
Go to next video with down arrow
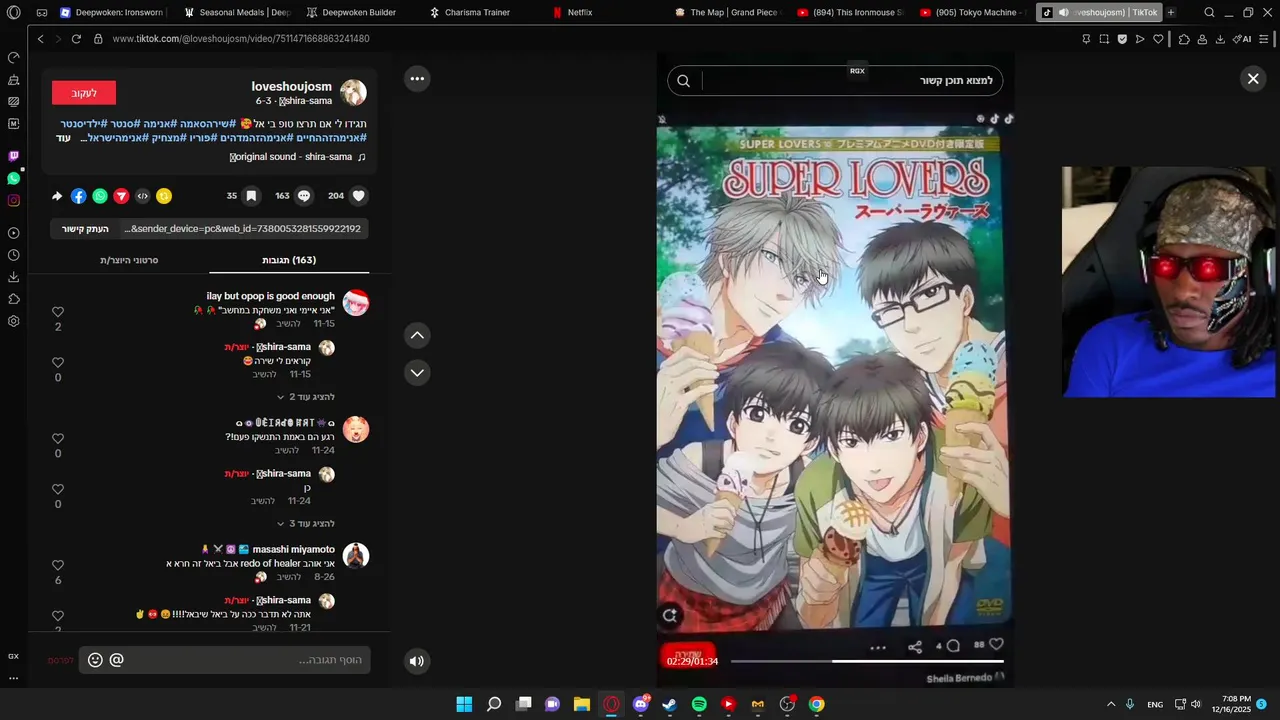[417, 372]
